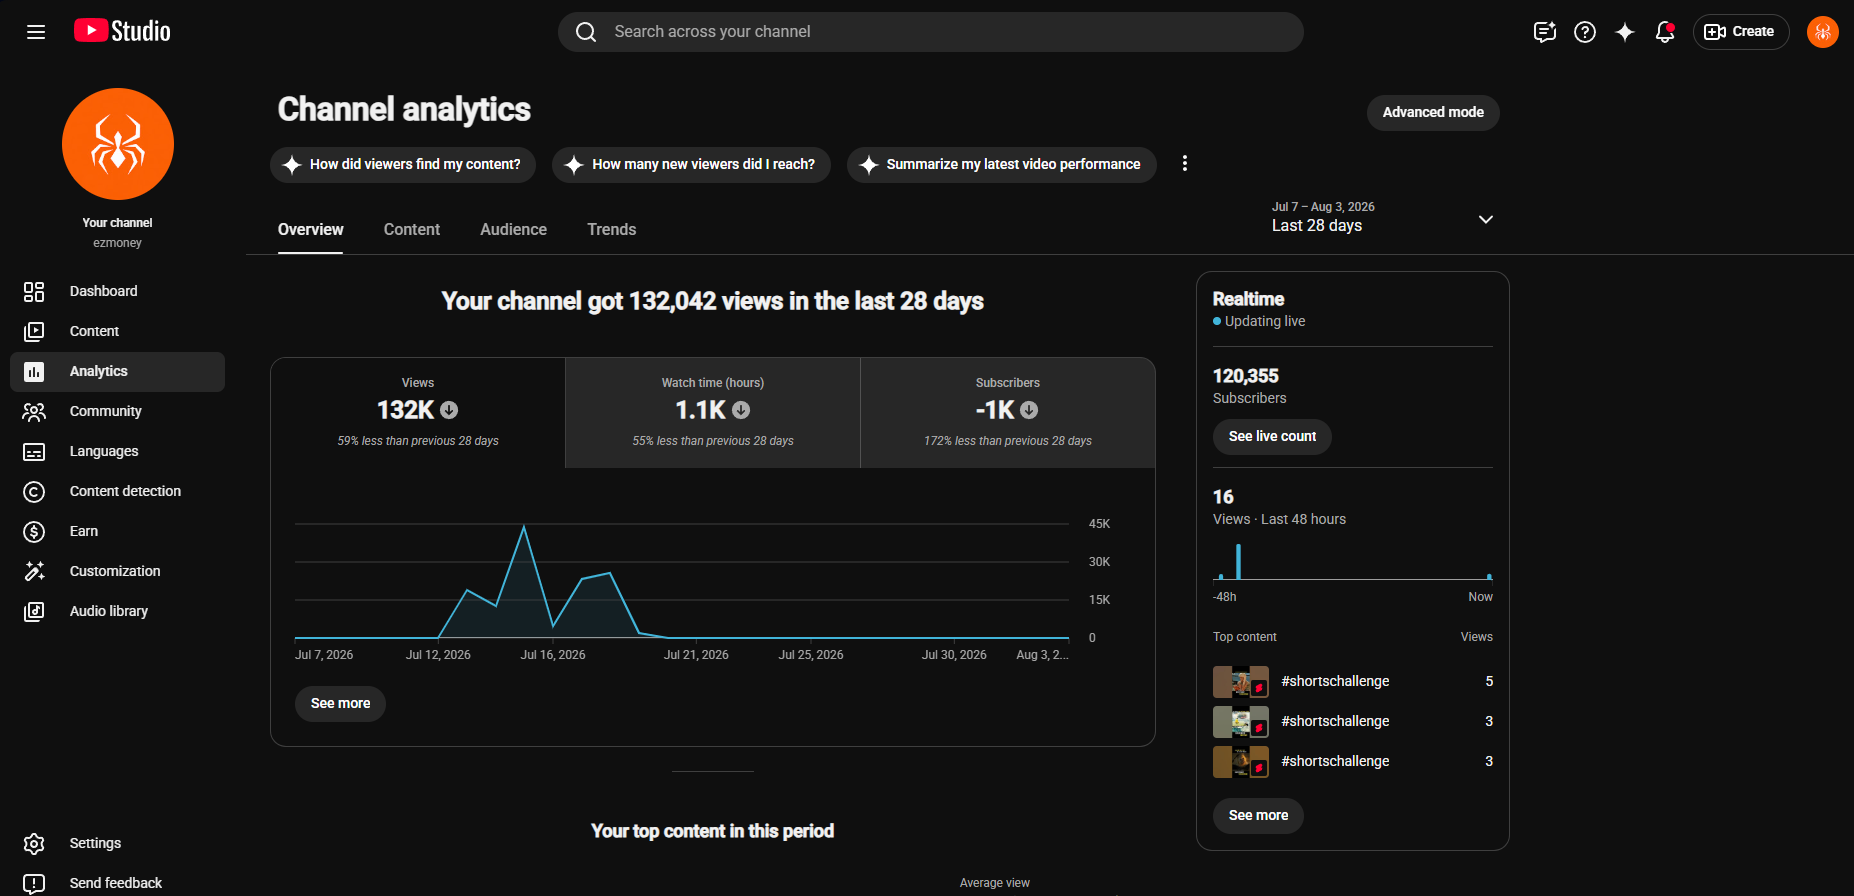The height and width of the screenshot is (896, 1854).
Task: Open the Create dropdown button
Action: click(x=1740, y=32)
